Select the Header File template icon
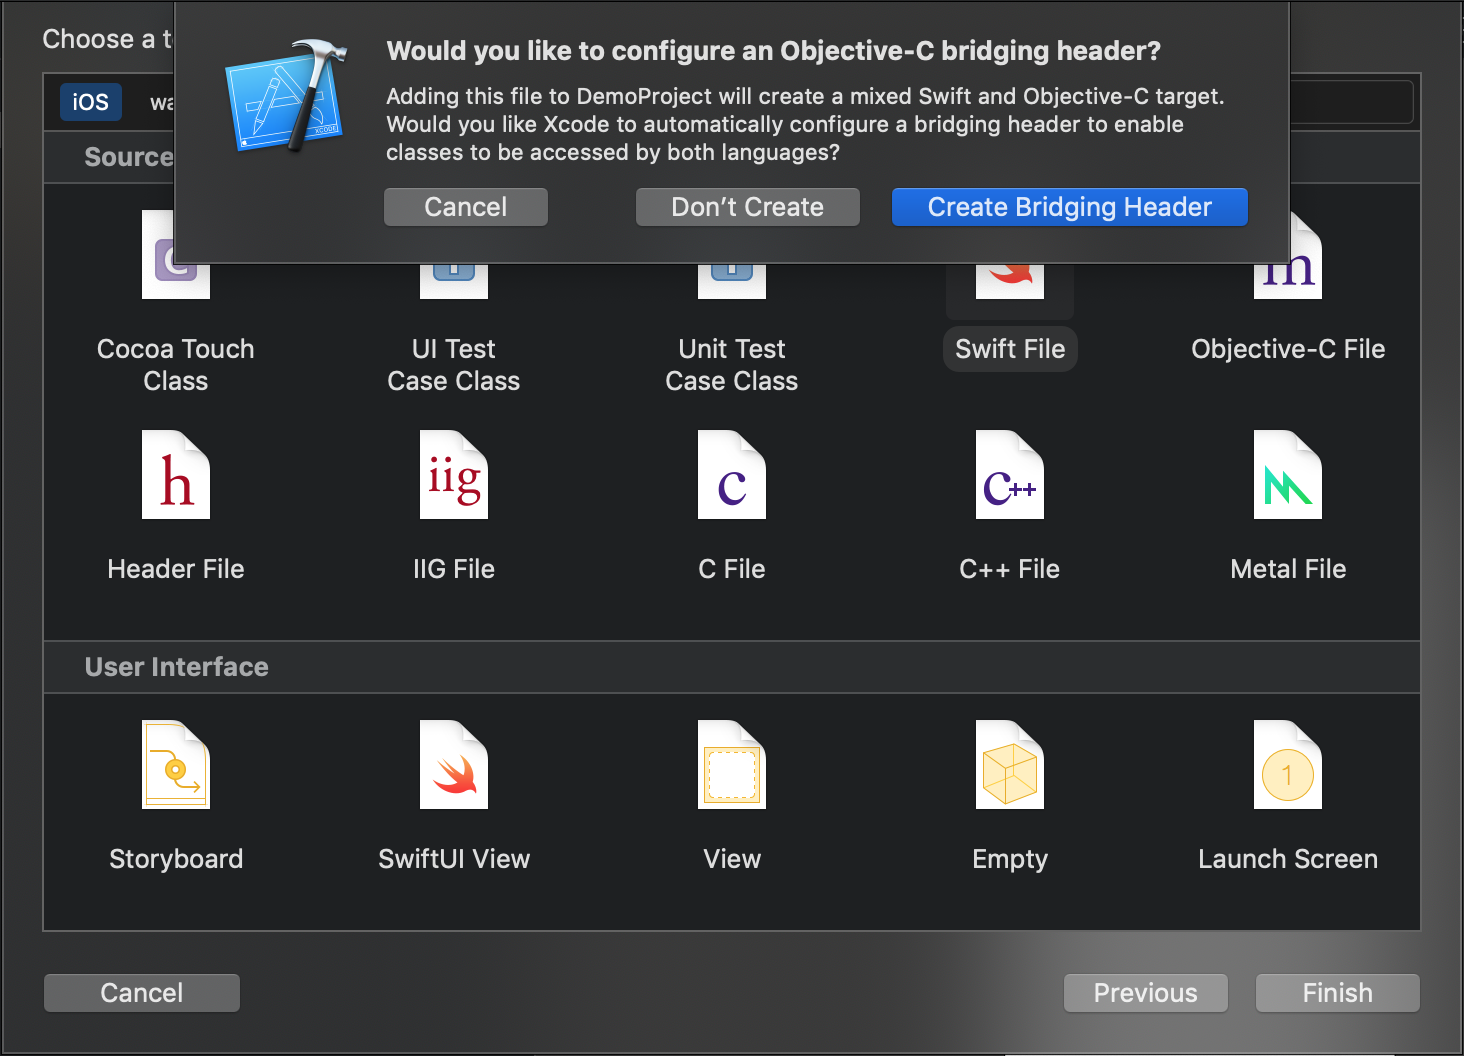This screenshot has width=1464, height=1056. point(176,475)
